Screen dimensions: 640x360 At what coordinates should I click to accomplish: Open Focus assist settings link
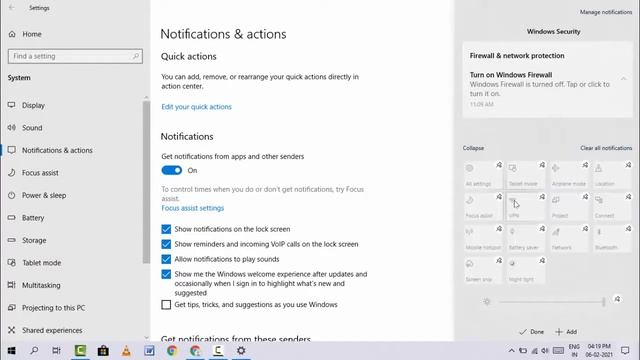193,208
